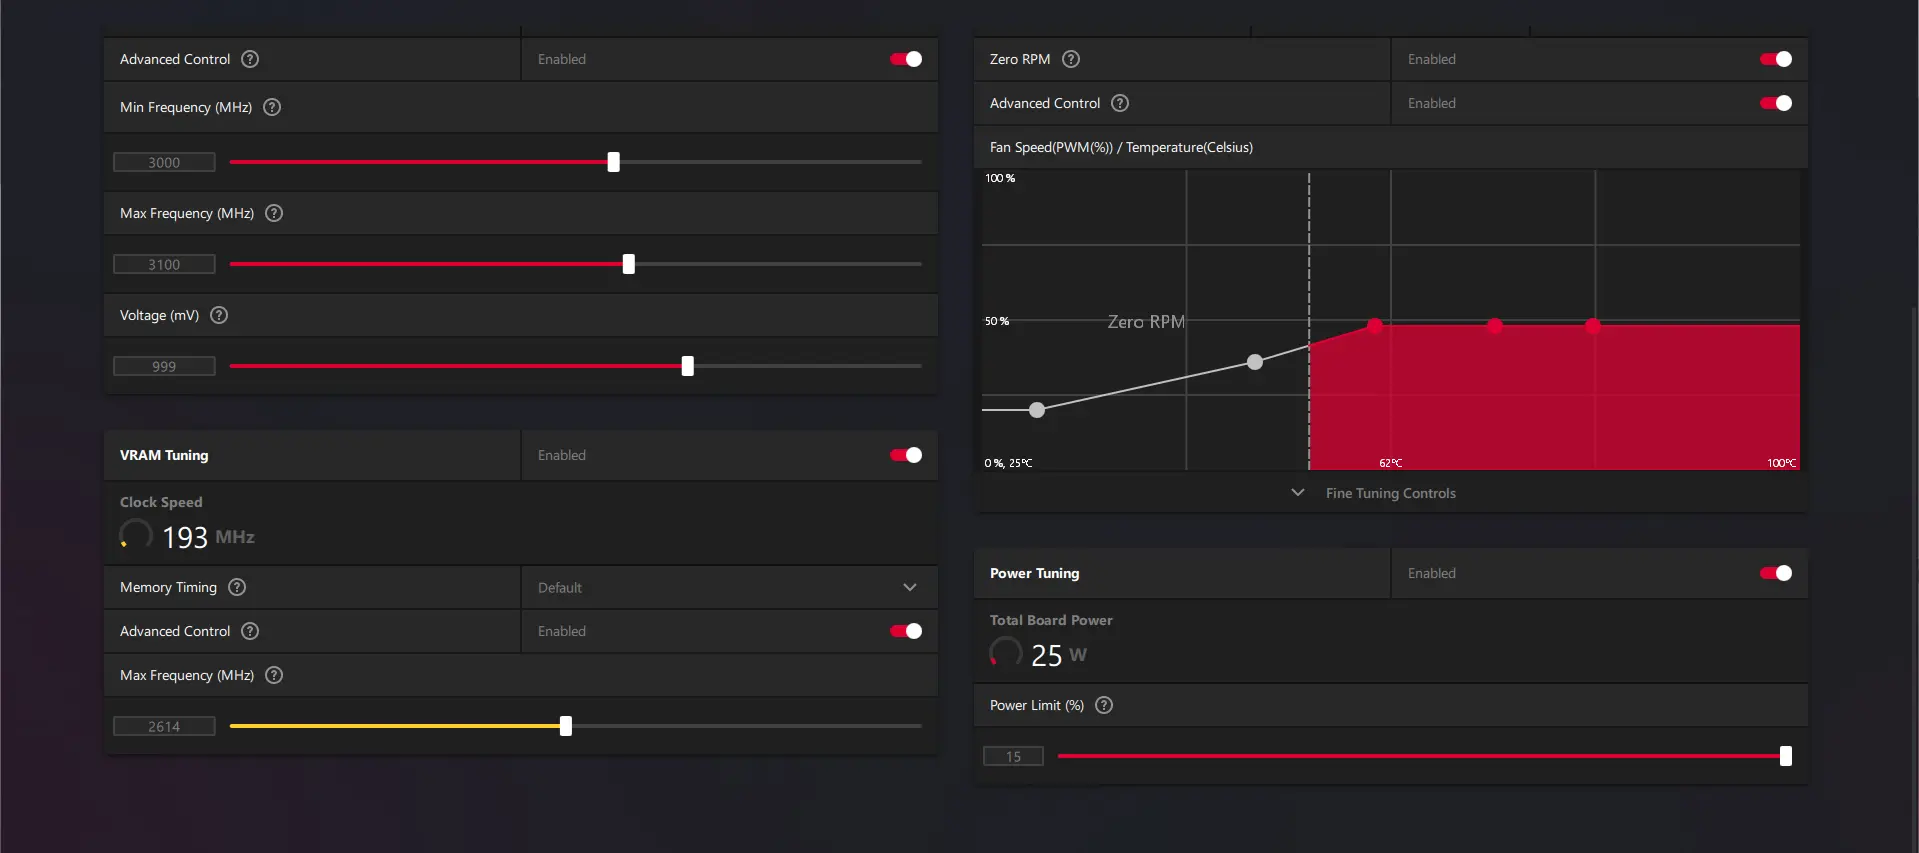Select first red fan curve point
1919x853 pixels.
(1375, 325)
